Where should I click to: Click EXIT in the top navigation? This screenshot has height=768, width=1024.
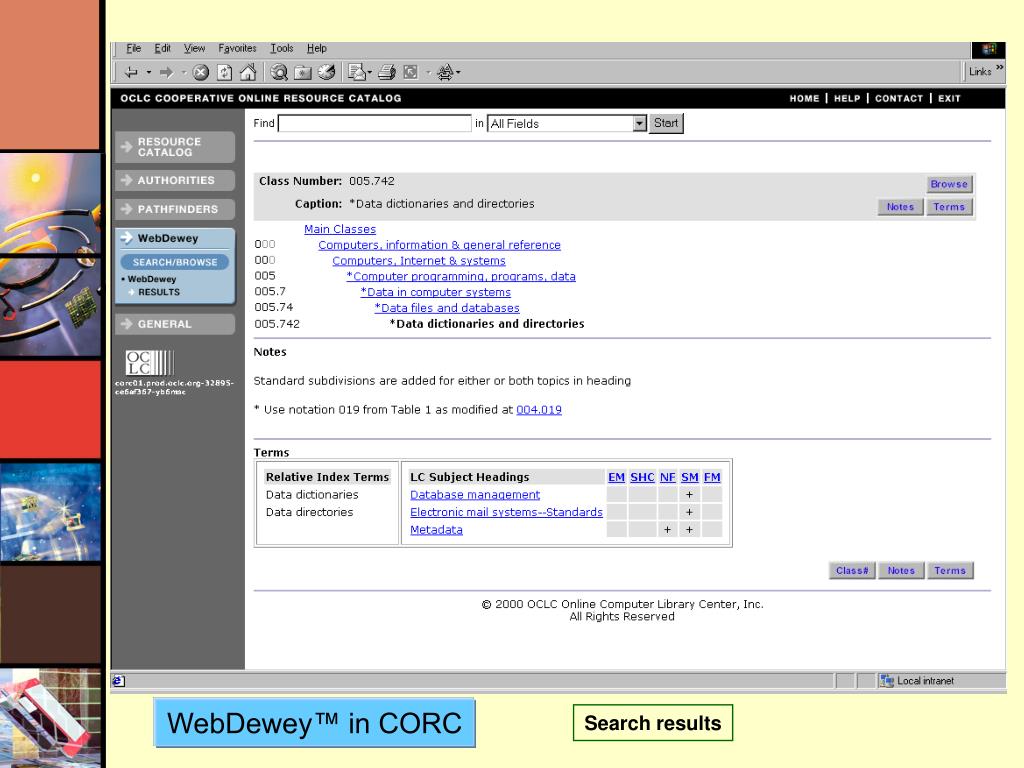[949, 99]
